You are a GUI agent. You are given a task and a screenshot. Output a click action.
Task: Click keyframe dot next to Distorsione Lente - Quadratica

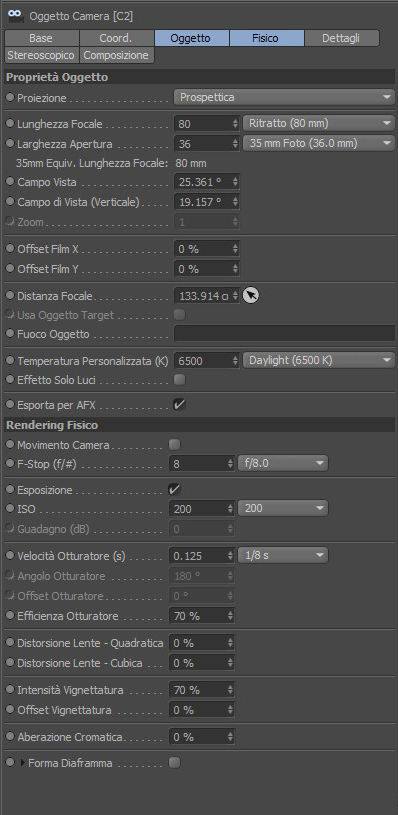coord(10,642)
